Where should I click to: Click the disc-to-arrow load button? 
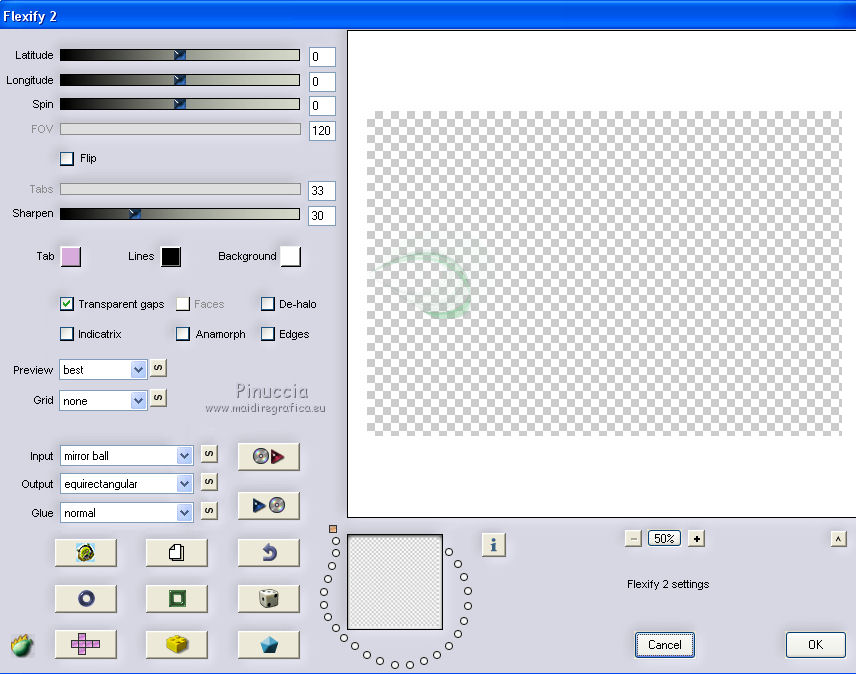point(269,457)
